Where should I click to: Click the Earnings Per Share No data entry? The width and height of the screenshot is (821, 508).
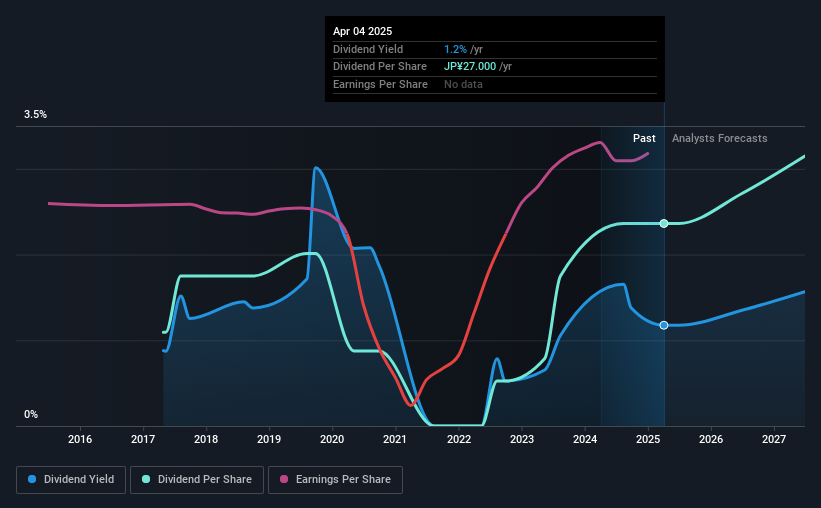click(463, 84)
